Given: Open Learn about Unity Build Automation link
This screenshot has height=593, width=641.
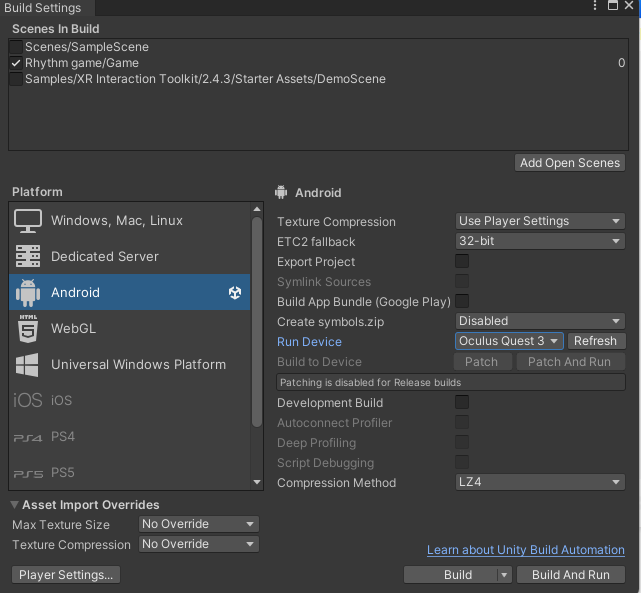Looking at the screenshot, I should pyautogui.click(x=526, y=550).
